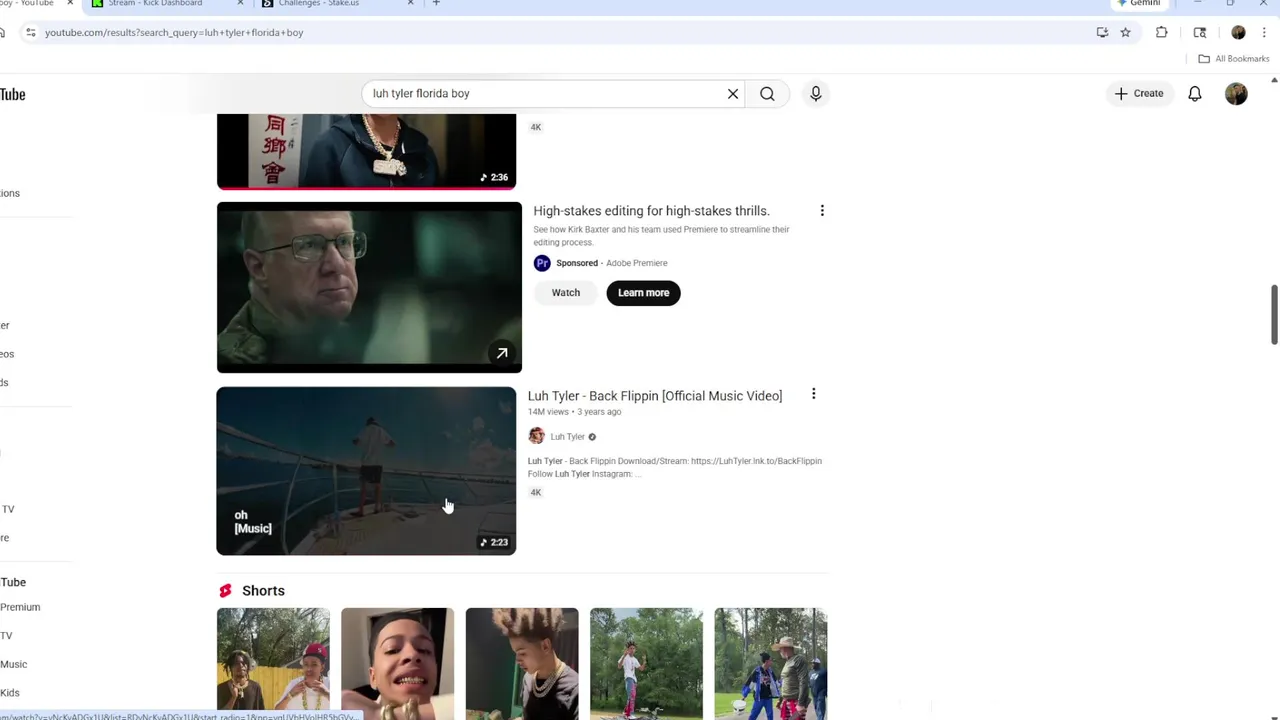This screenshot has width=1280, height=720.
Task: Open All Bookmarks folder
Action: click(1233, 59)
